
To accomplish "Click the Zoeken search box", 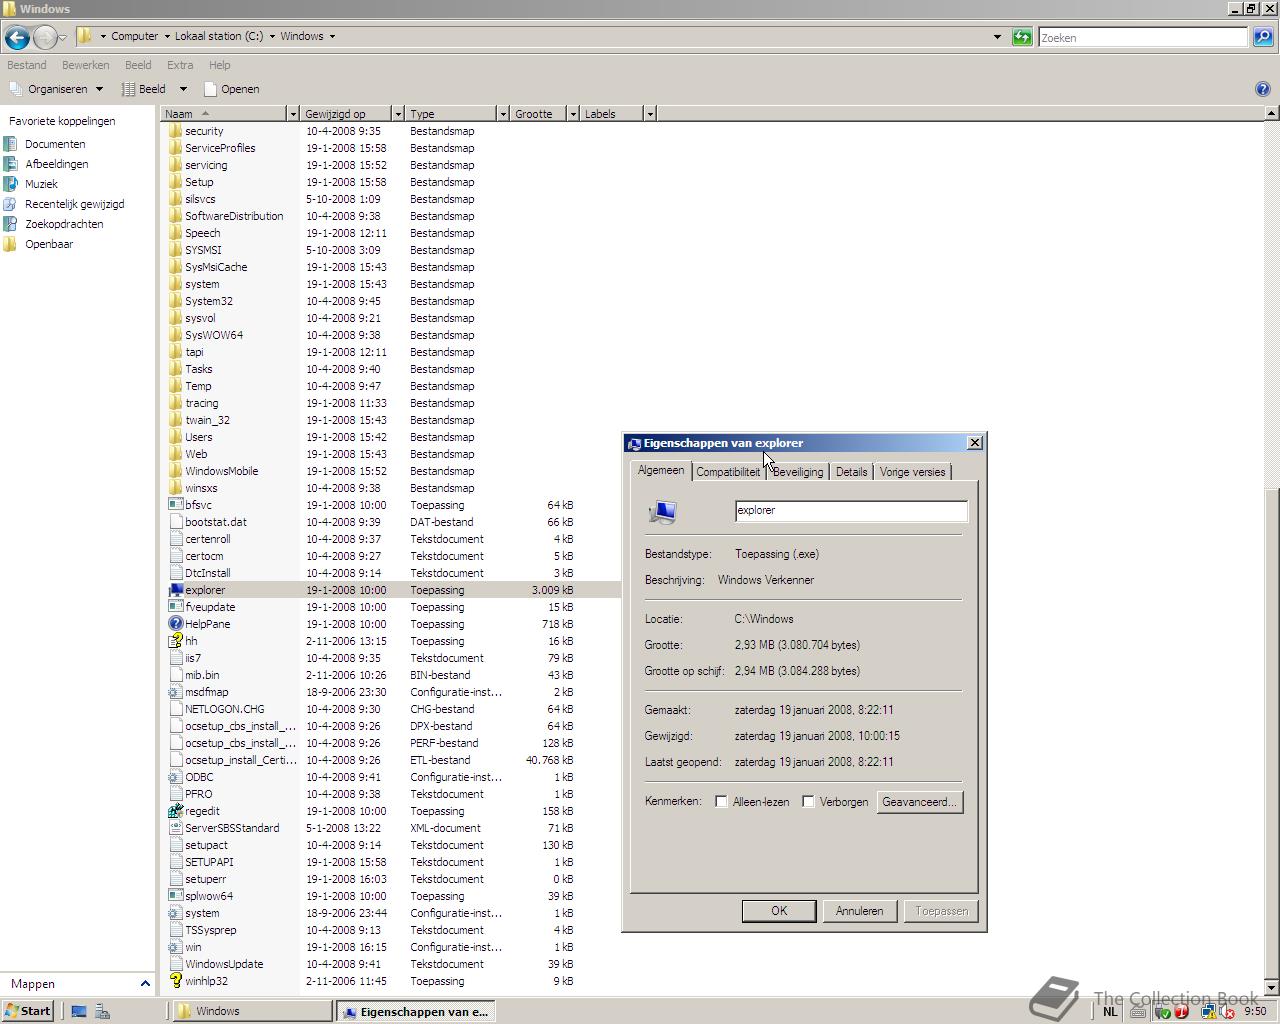I will 1143,37.
